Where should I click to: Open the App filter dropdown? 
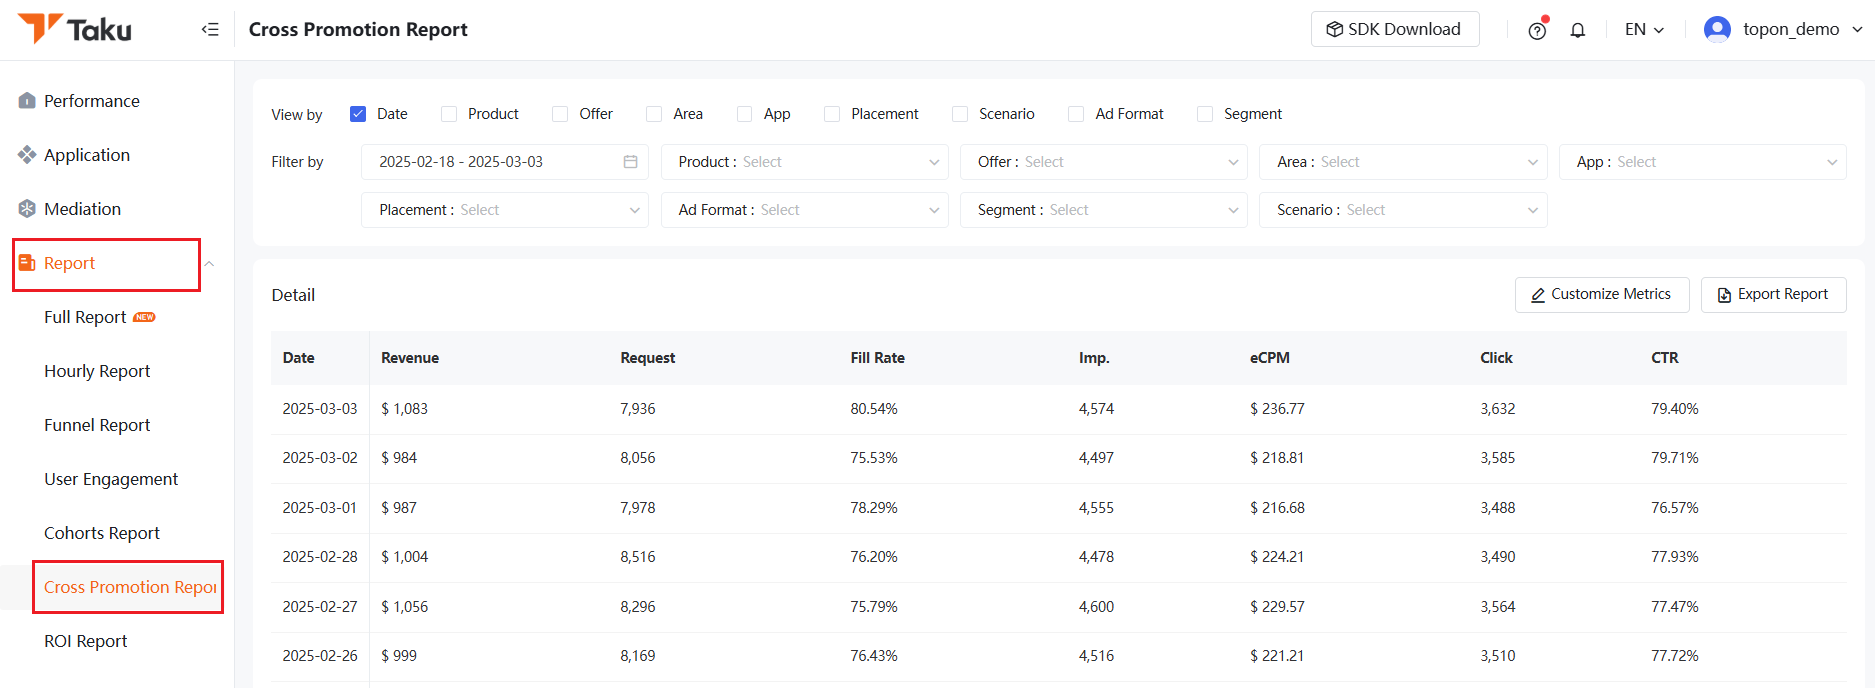[x=1702, y=162]
